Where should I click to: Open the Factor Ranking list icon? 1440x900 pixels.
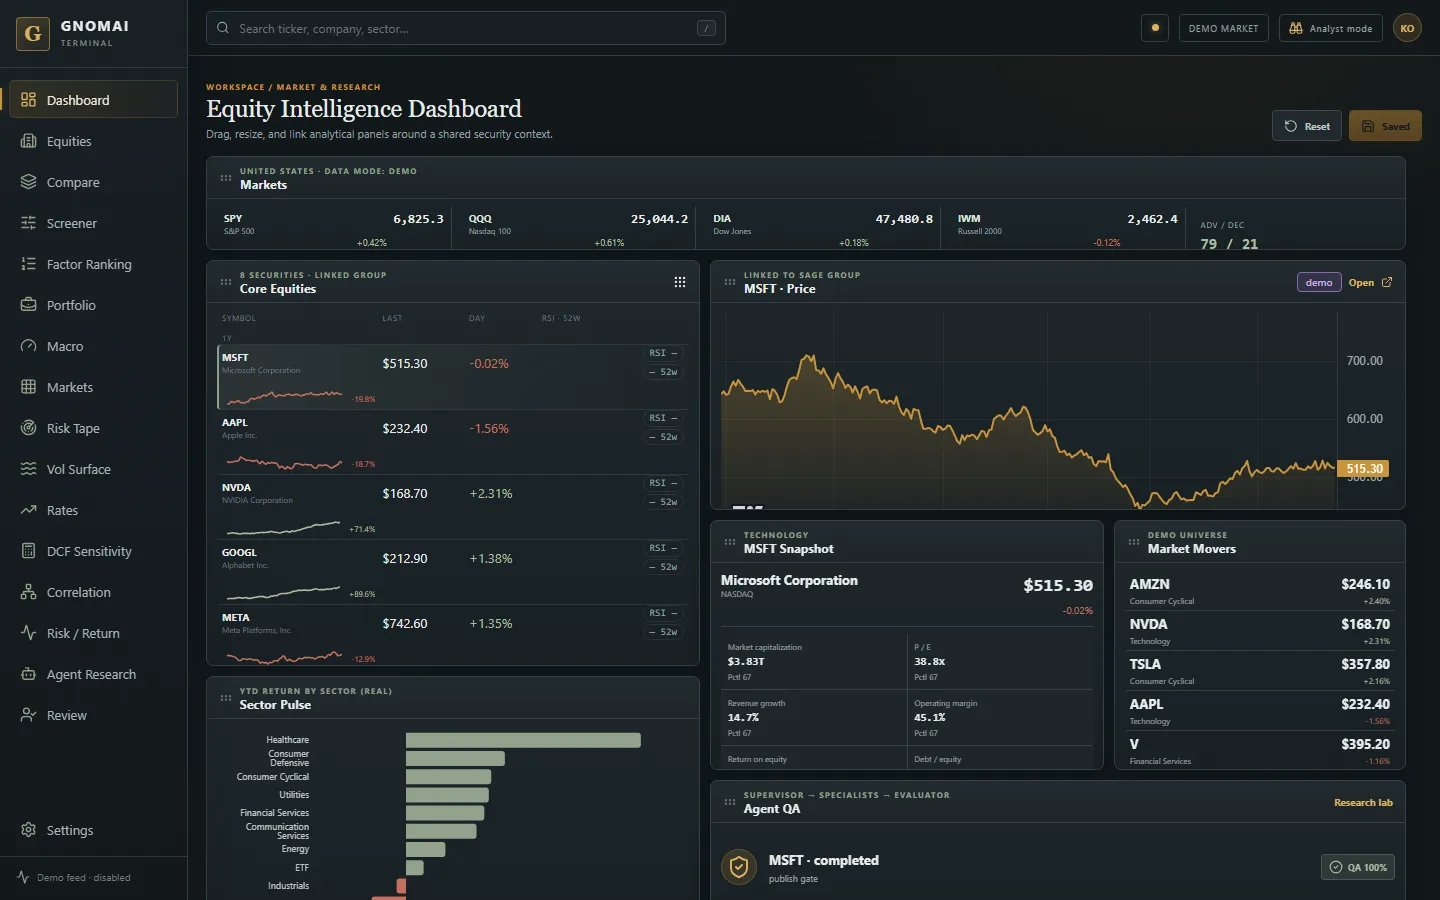pos(28,264)
